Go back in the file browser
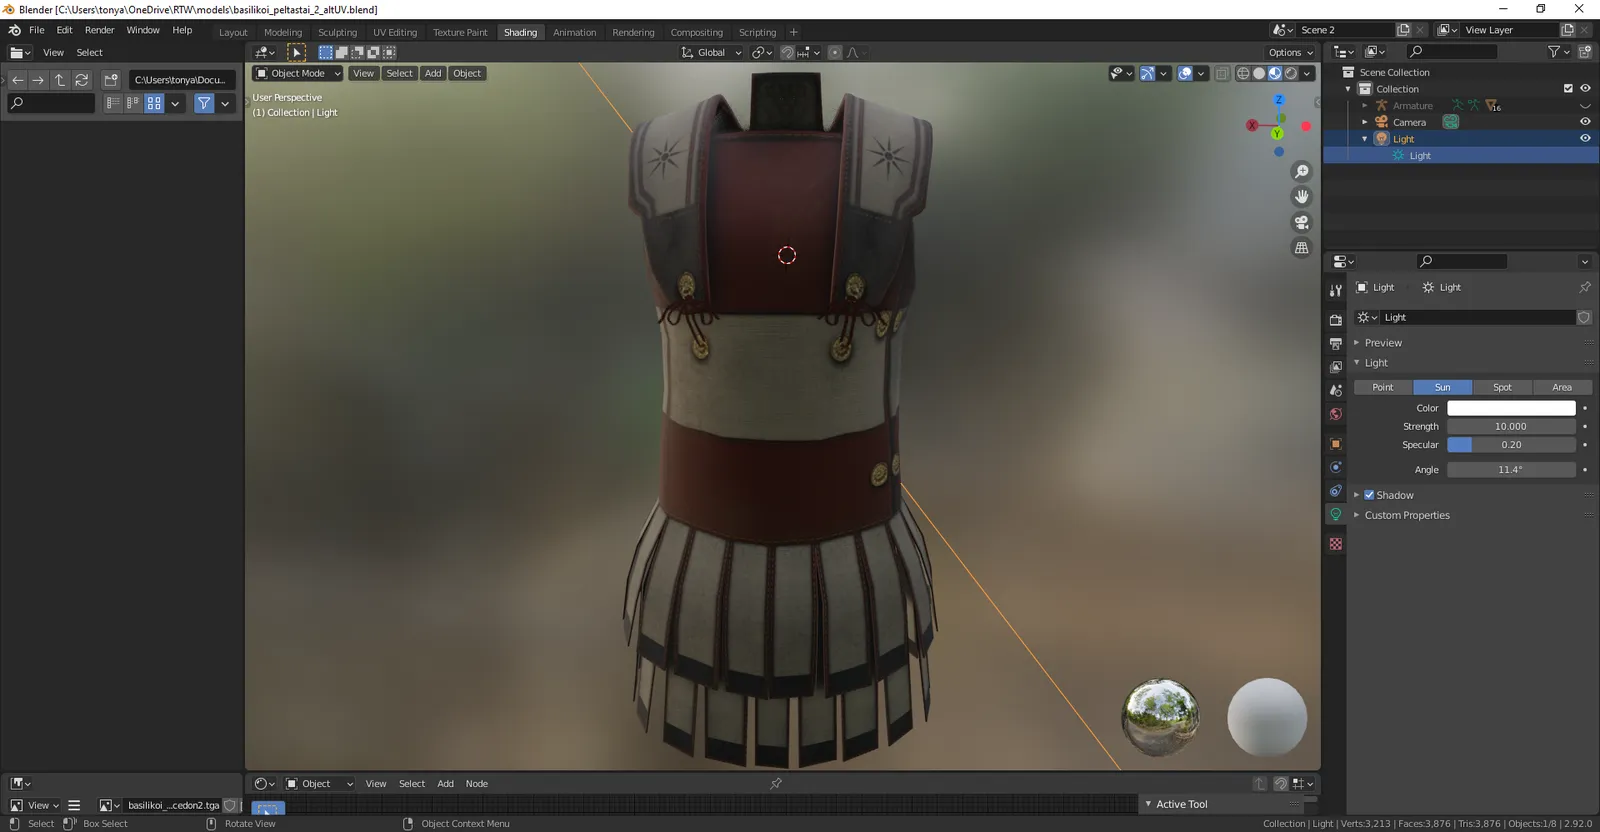 point(18,80)
